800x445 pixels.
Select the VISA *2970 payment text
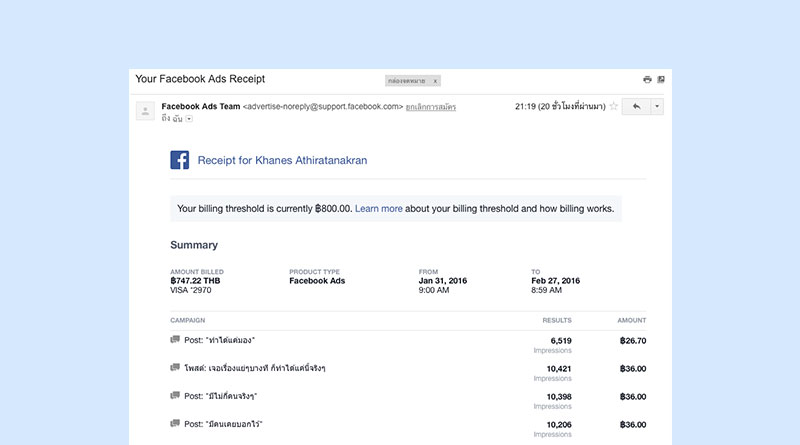(x=191, y=290)
